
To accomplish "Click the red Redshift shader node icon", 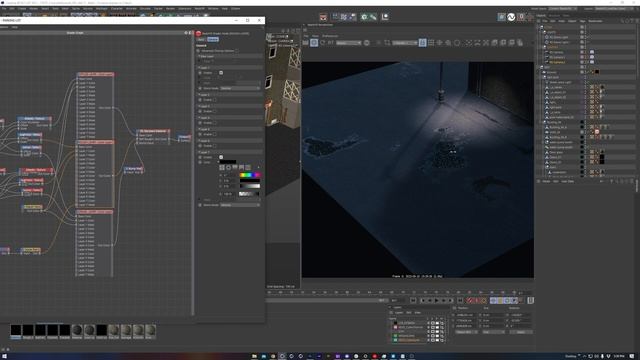I will point(199,33).
